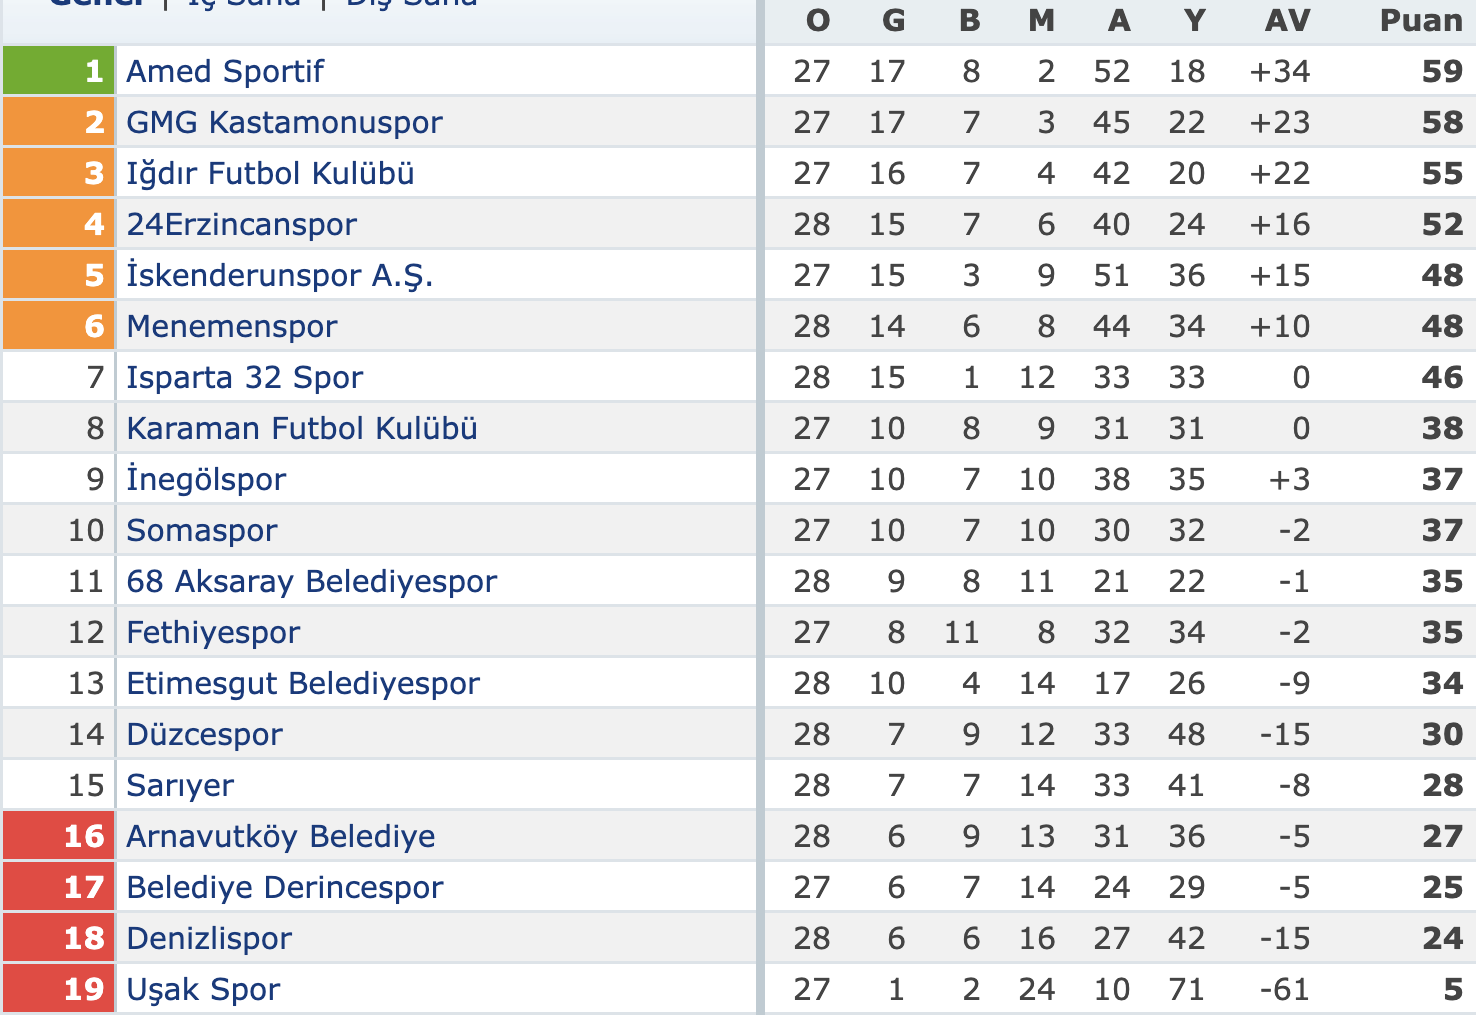Select Fethiyespor in the table
Viewport: 1476px width, 1018px height.
tap(213, 632)
